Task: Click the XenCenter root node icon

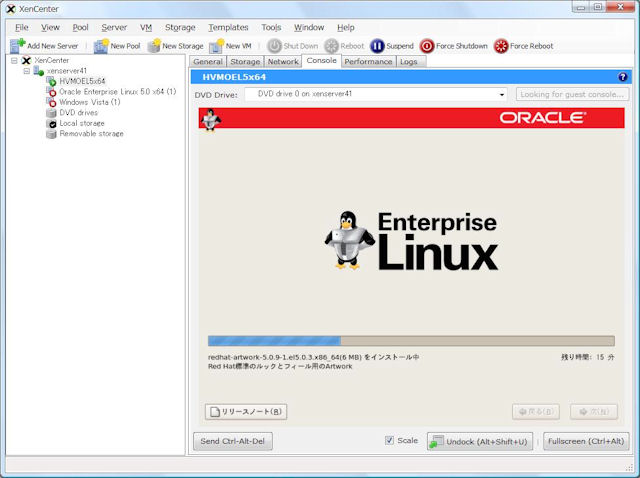Action: pyautogui.click(x=27, y=60)
